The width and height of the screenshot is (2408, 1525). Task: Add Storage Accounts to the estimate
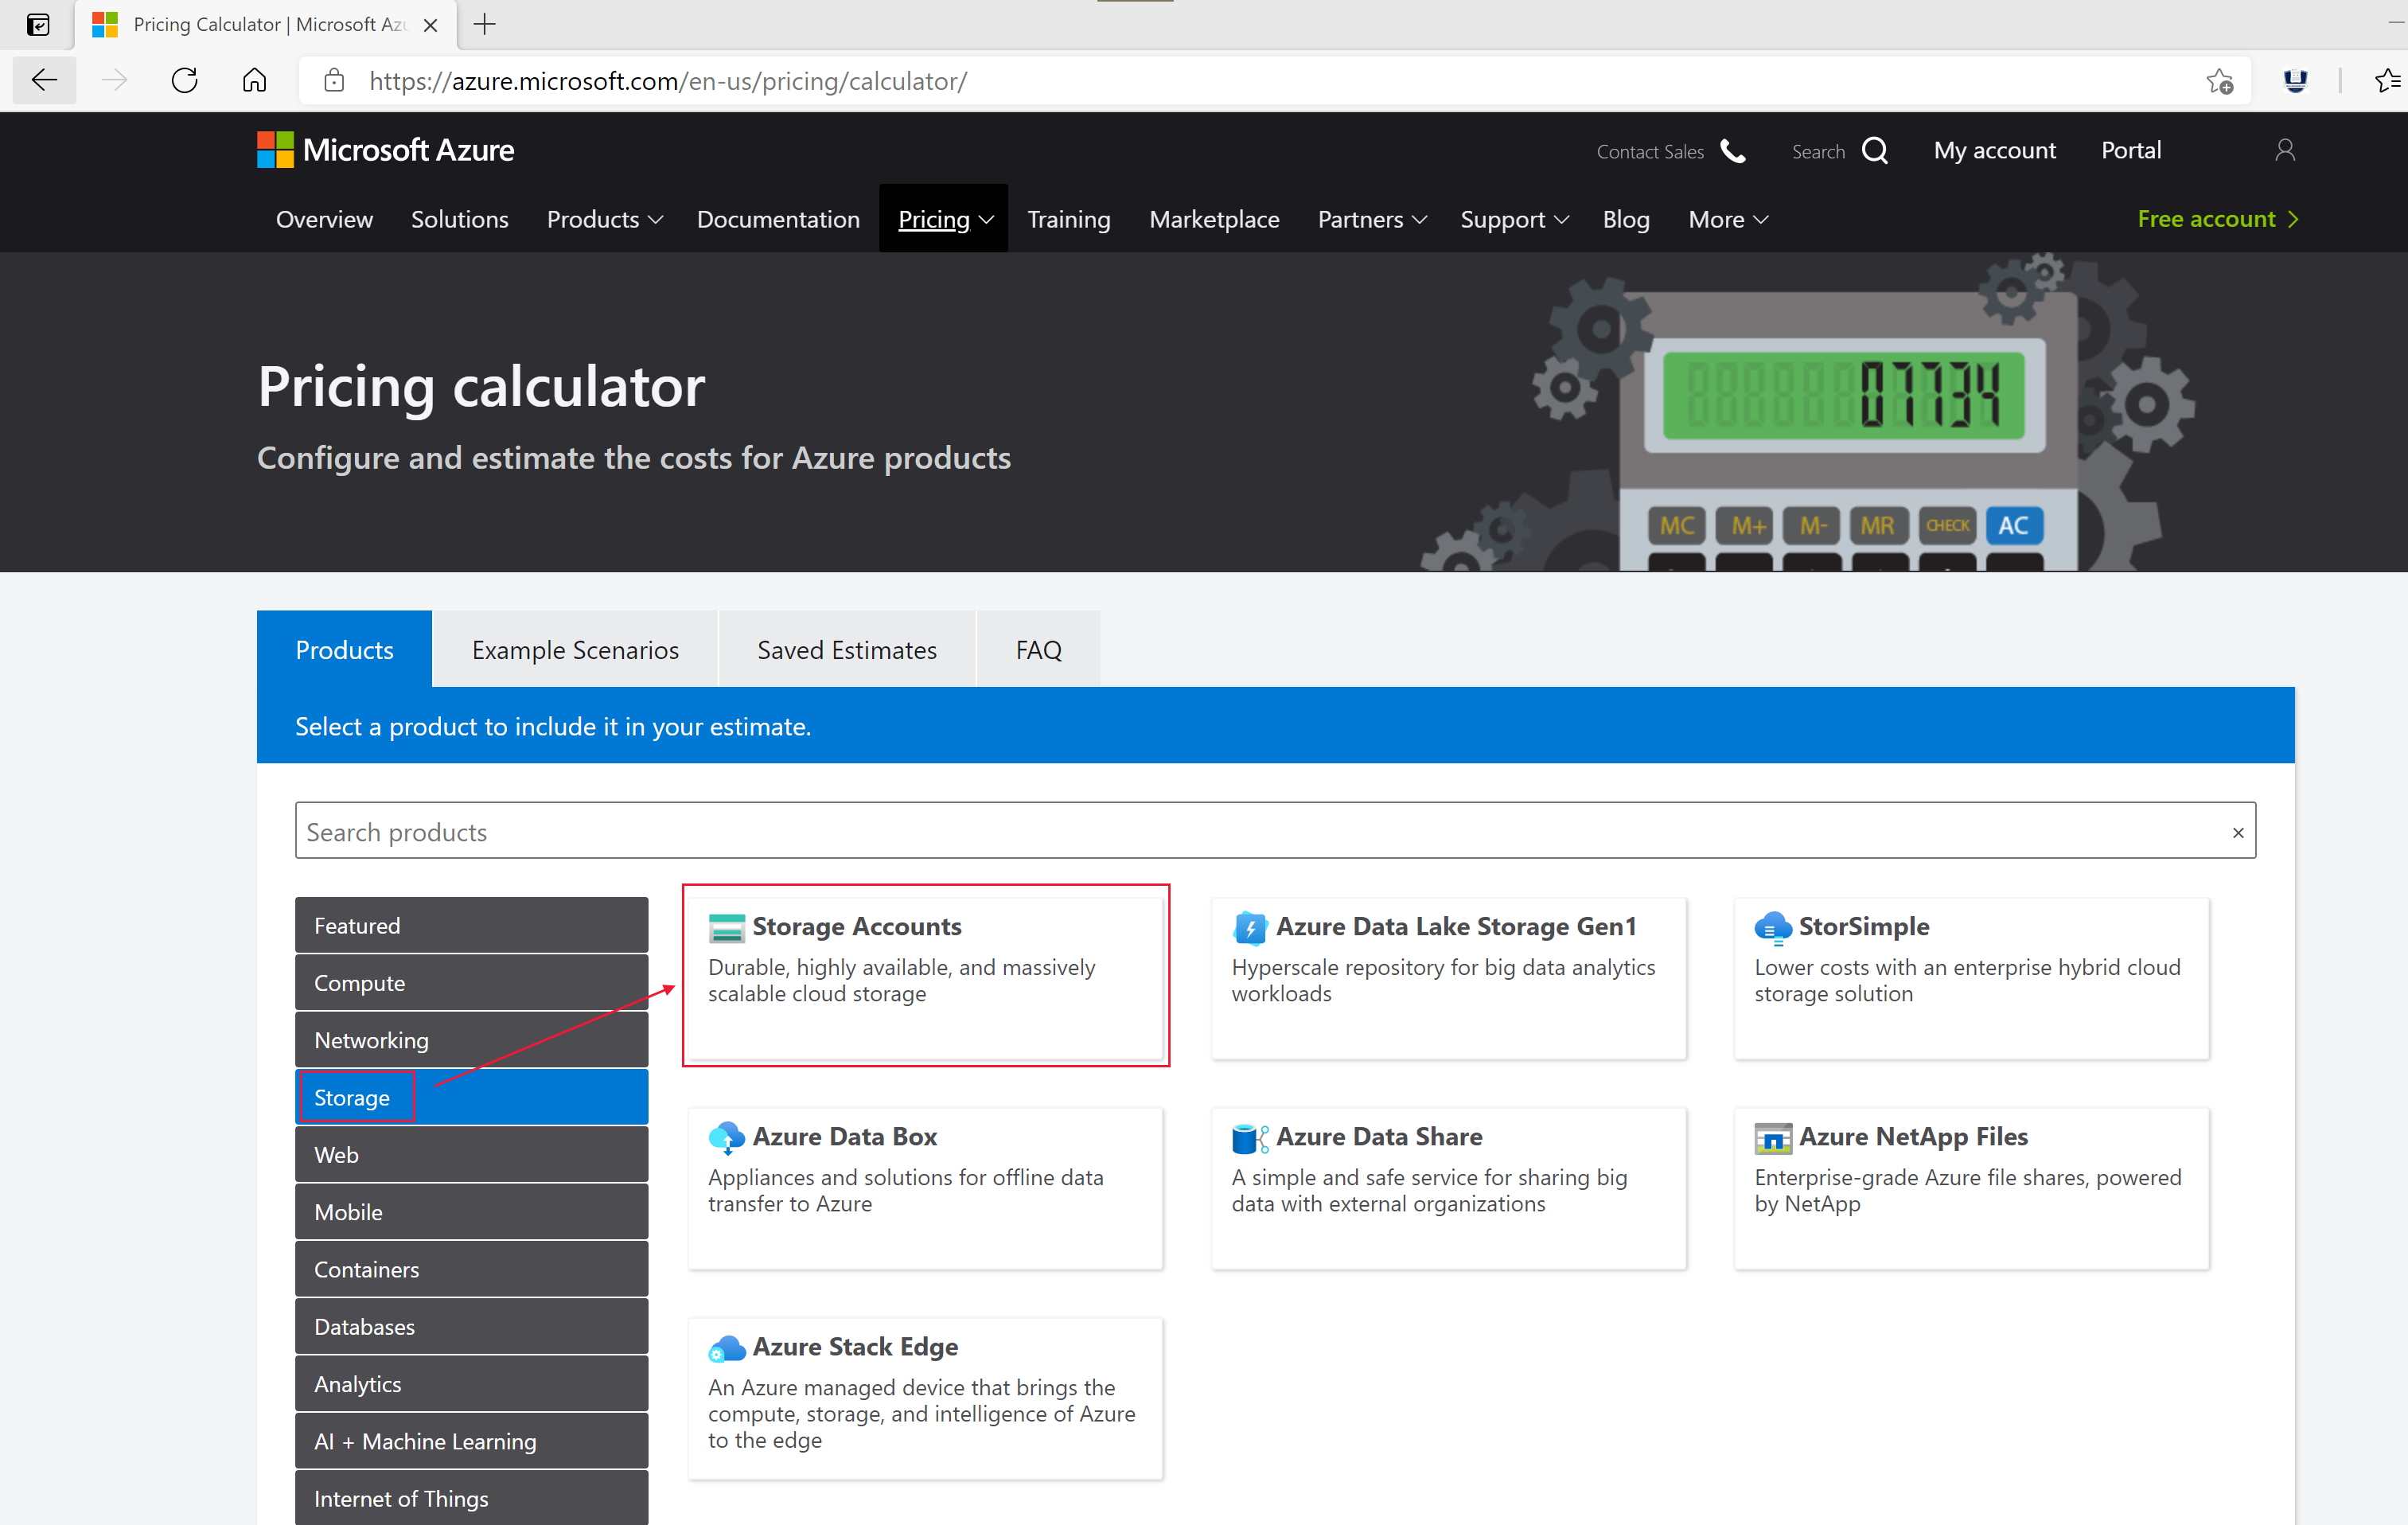(925, 975)
